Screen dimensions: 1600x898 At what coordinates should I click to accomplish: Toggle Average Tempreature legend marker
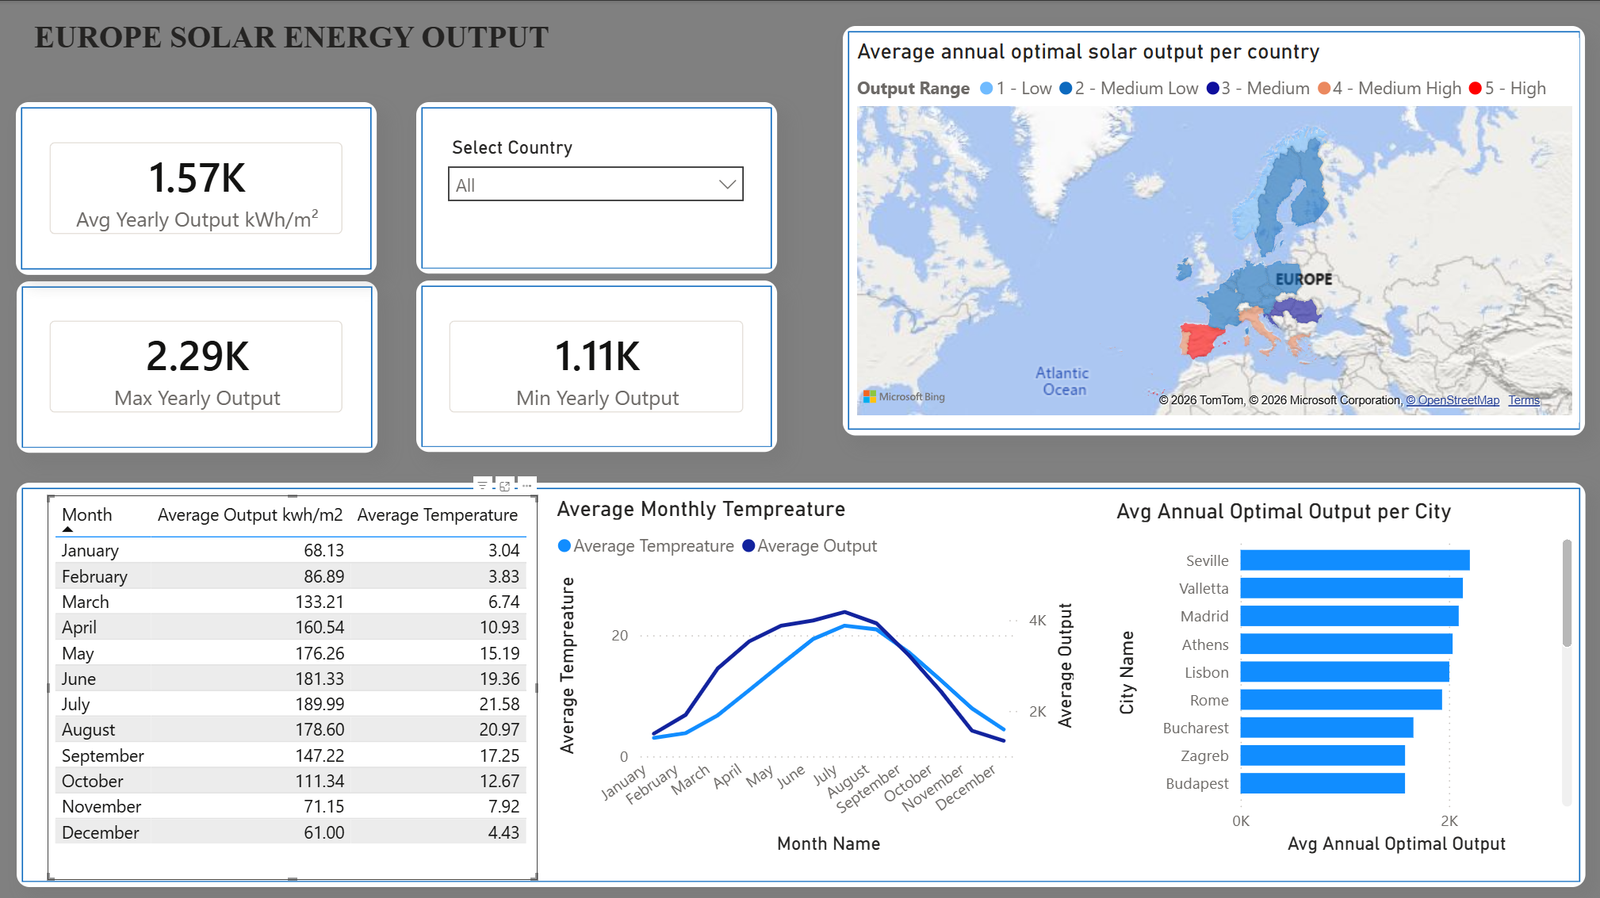[x=565, y=546]
